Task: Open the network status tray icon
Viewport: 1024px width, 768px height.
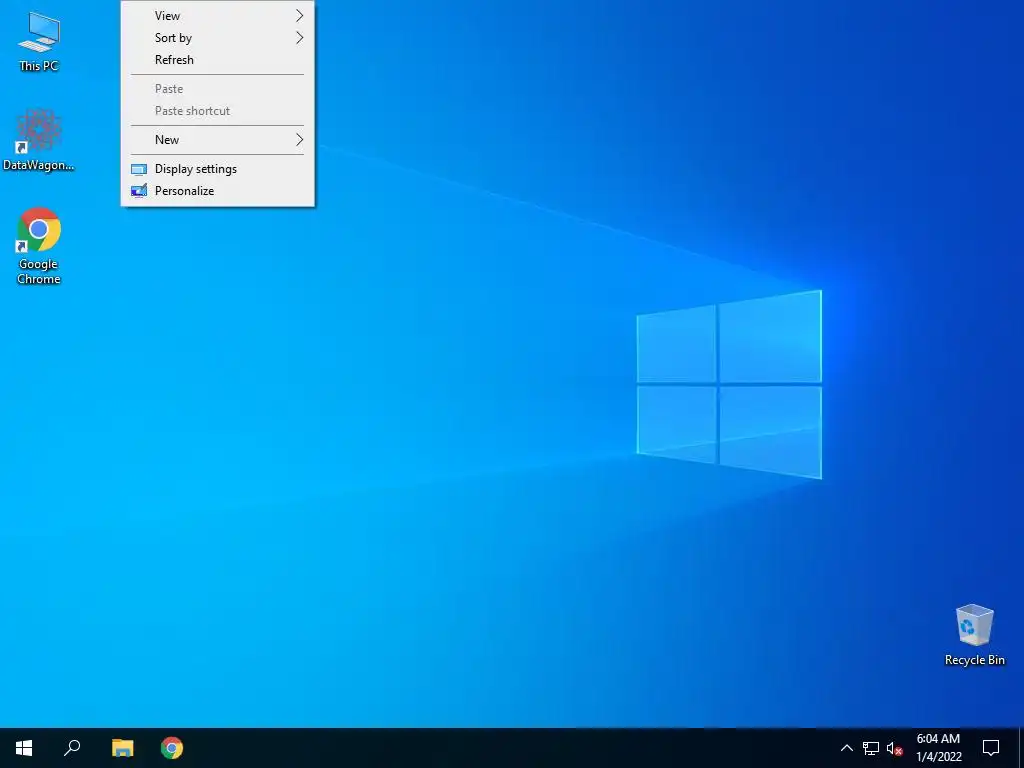Action: [871, 748]
